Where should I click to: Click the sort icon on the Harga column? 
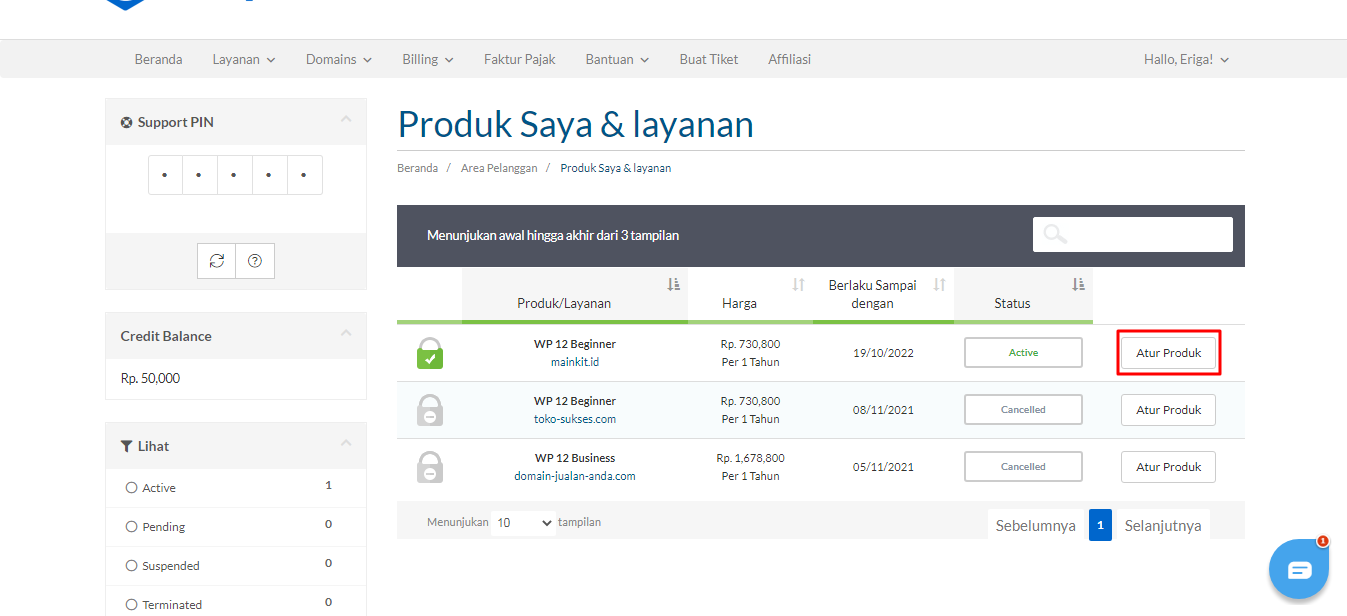pos(795,285)
